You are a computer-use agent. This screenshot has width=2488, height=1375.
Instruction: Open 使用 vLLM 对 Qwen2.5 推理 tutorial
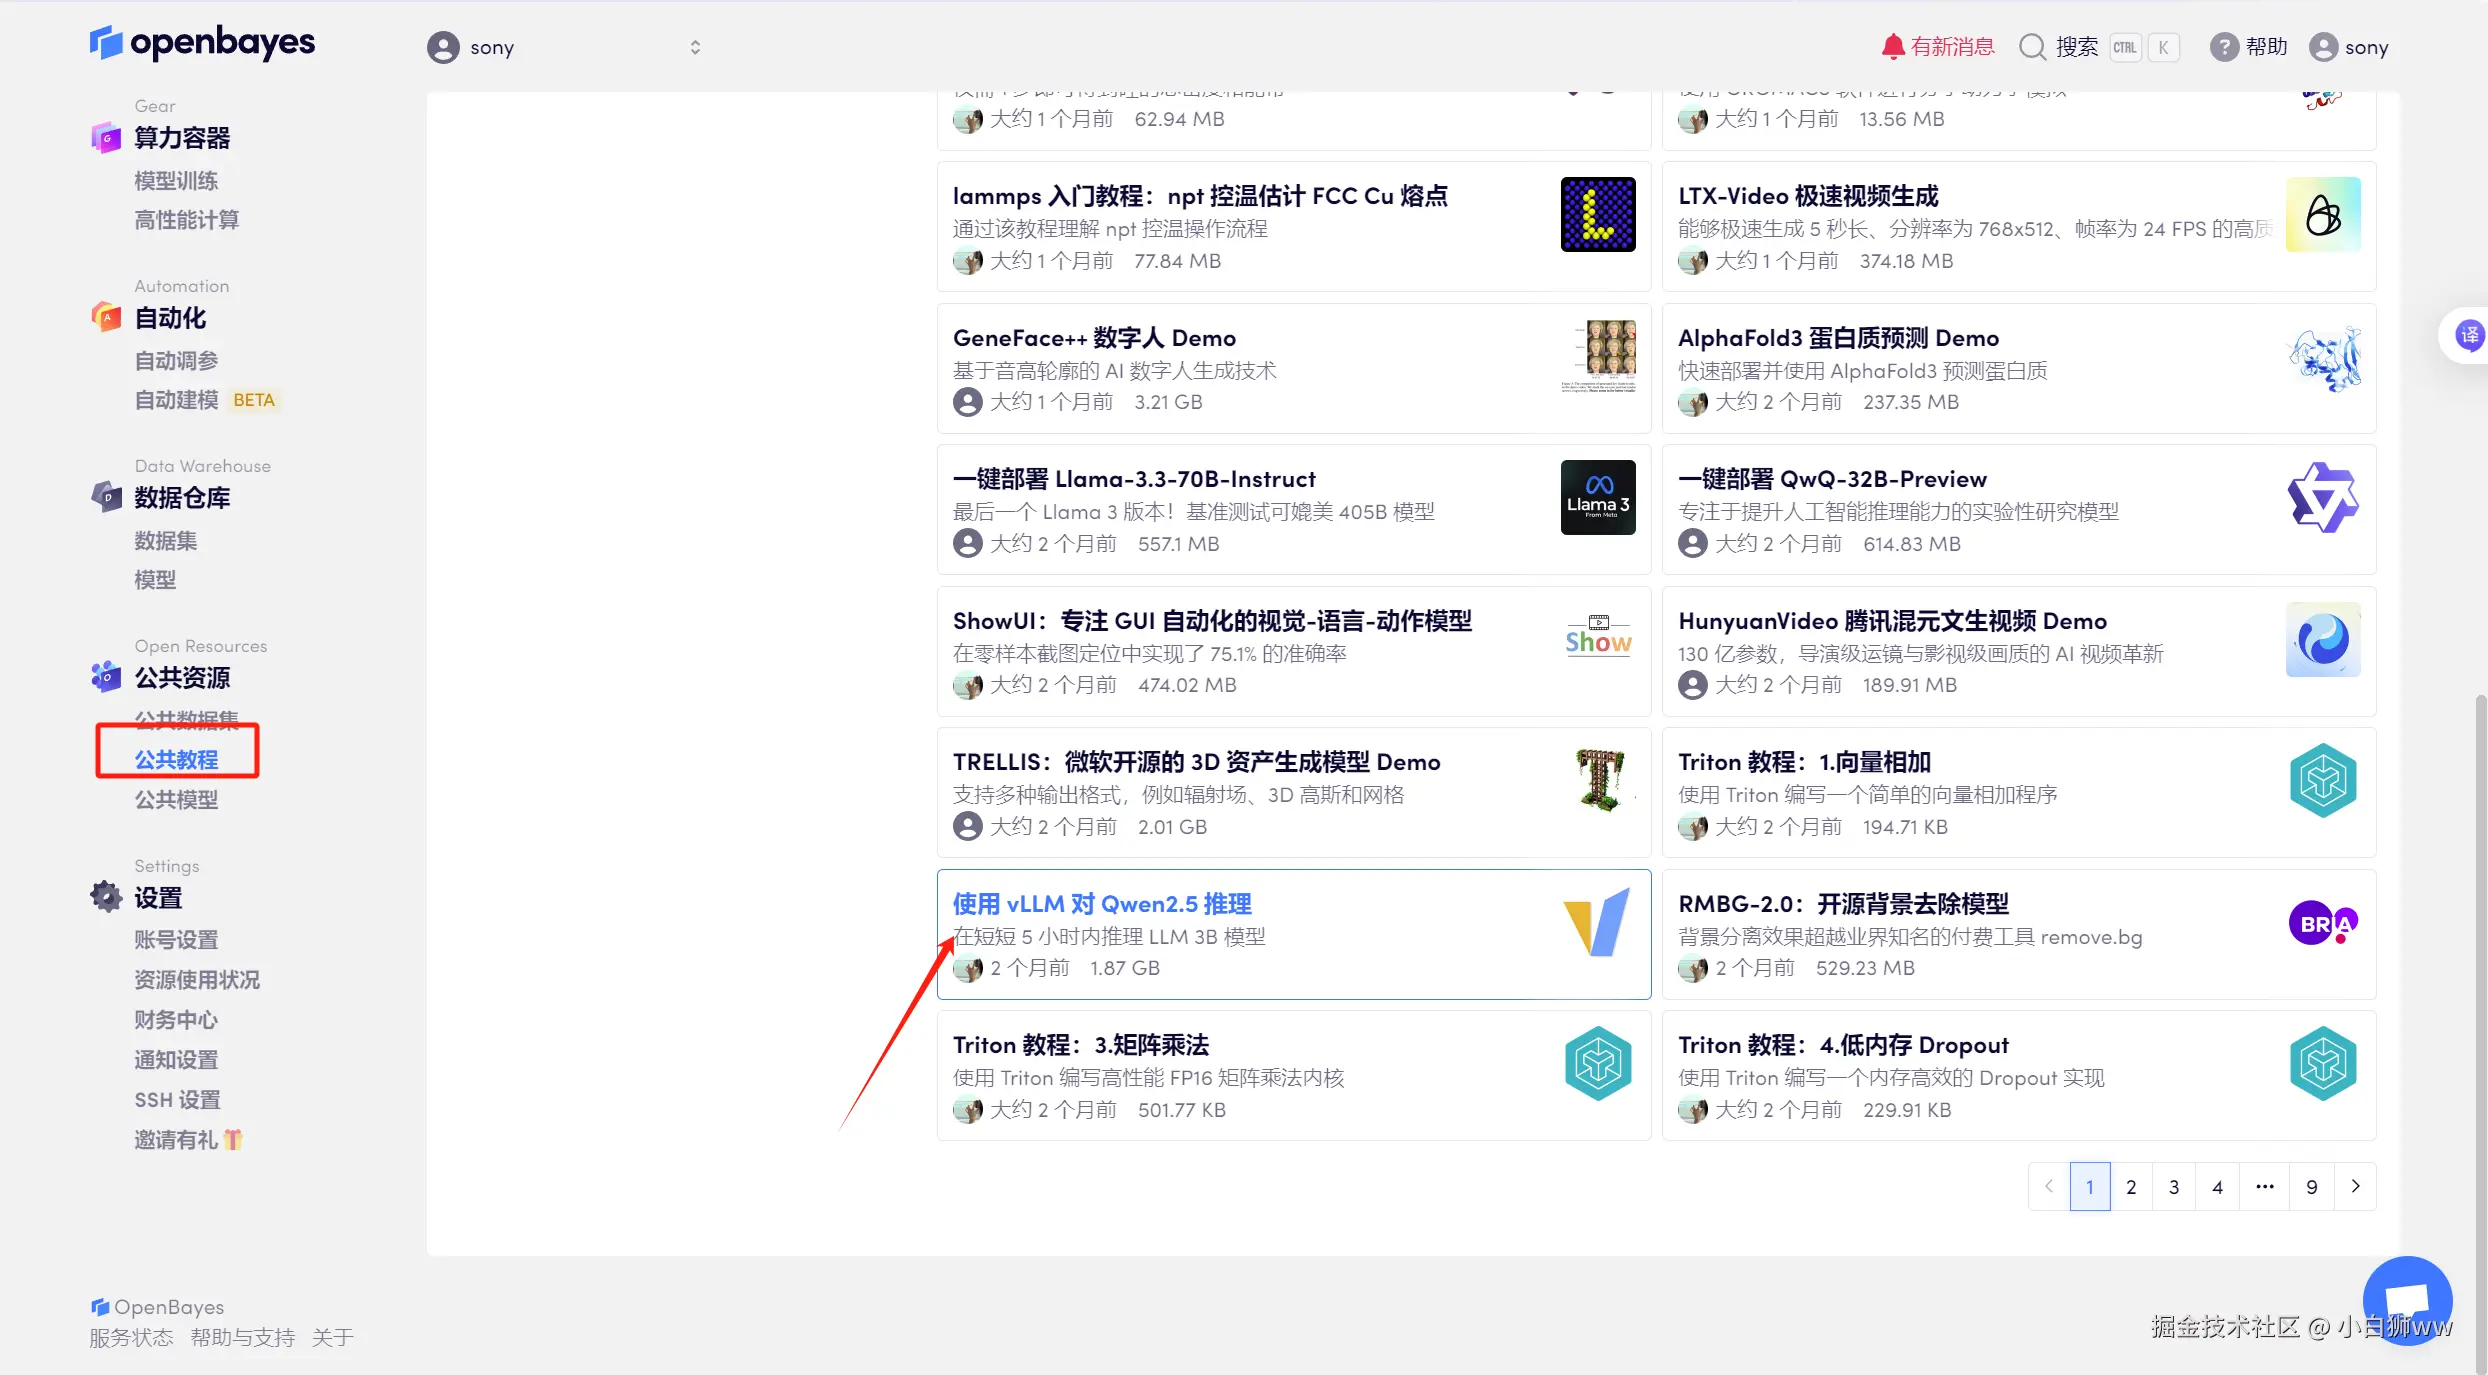point(1101,904)
